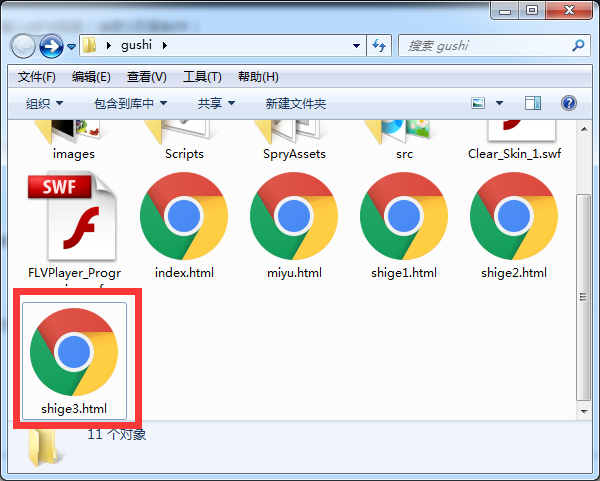Screen dimensions: 600x481
Task: Click the scrollbar down arrow
Action: 584,411
